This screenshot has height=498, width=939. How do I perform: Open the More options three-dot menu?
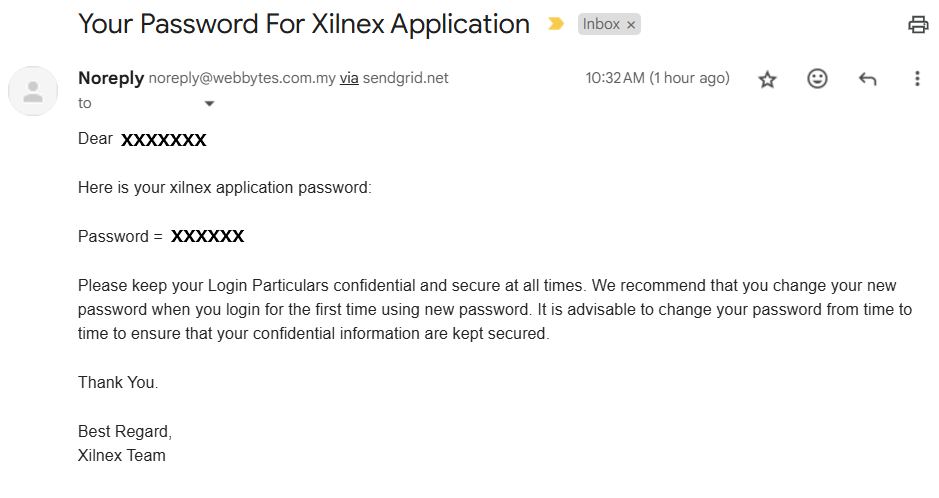point(917,79)
